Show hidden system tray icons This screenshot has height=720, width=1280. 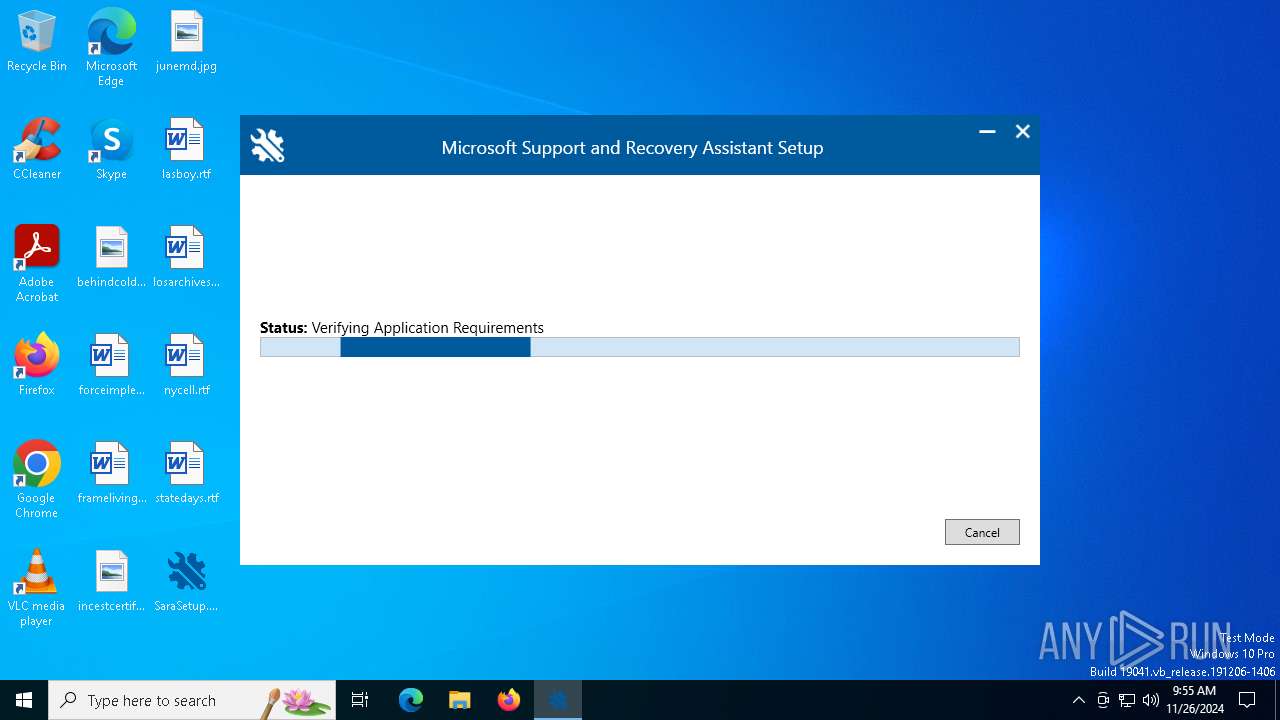click(x=1078, y=700)
